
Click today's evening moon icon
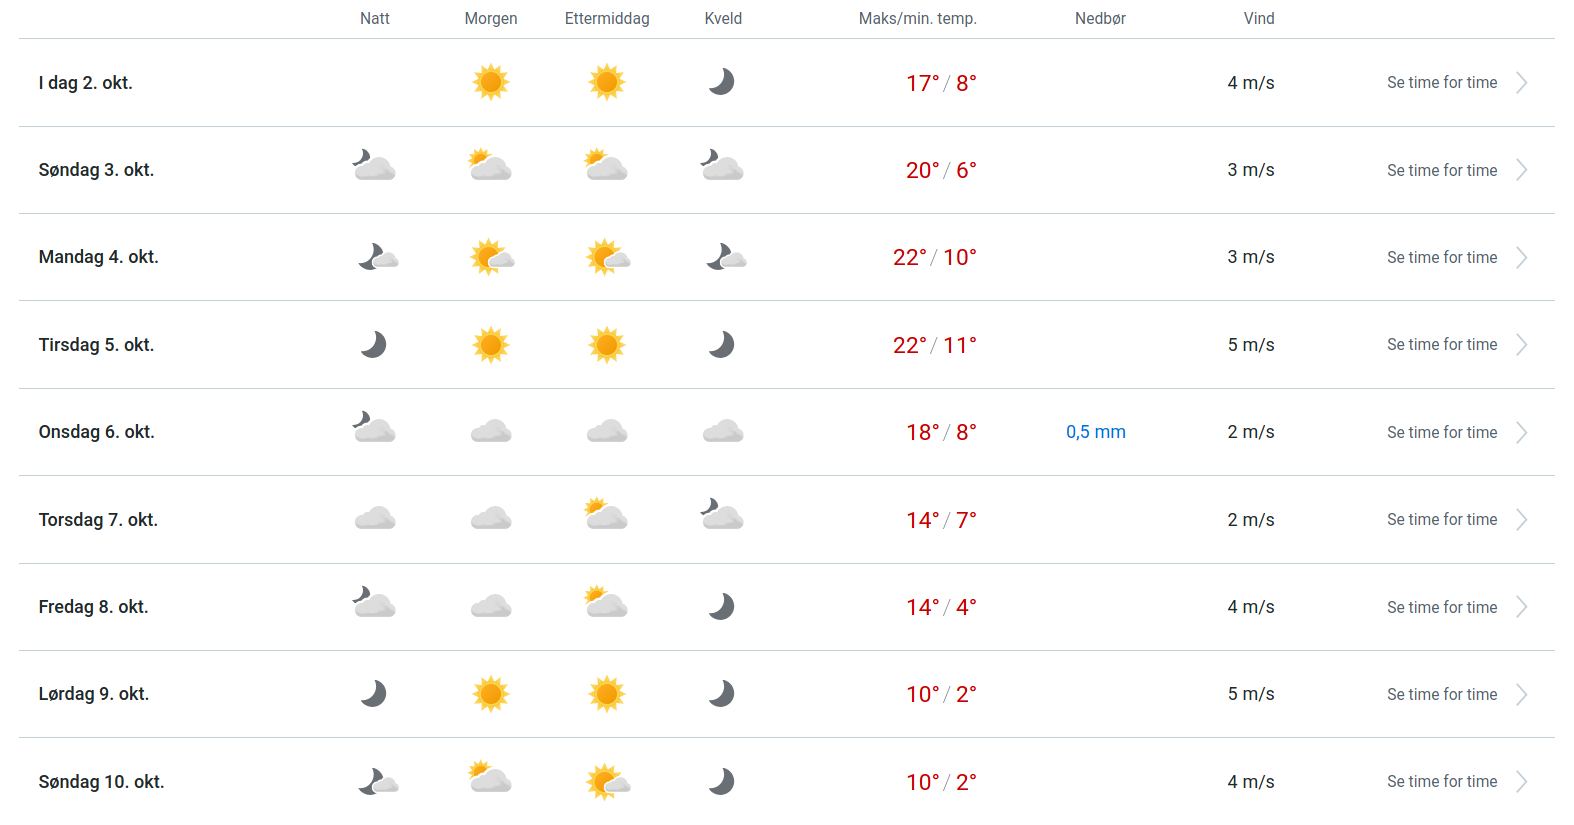722,82
